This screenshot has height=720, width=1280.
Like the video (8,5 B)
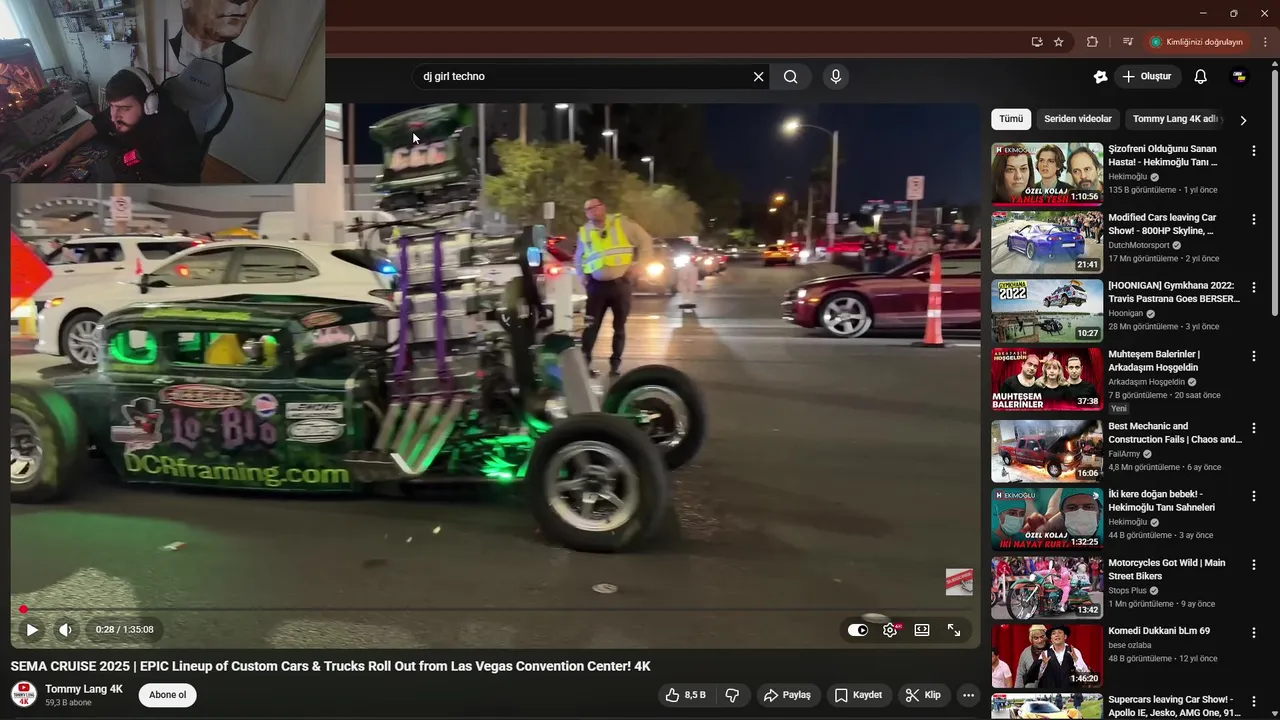tap(687, 695)
